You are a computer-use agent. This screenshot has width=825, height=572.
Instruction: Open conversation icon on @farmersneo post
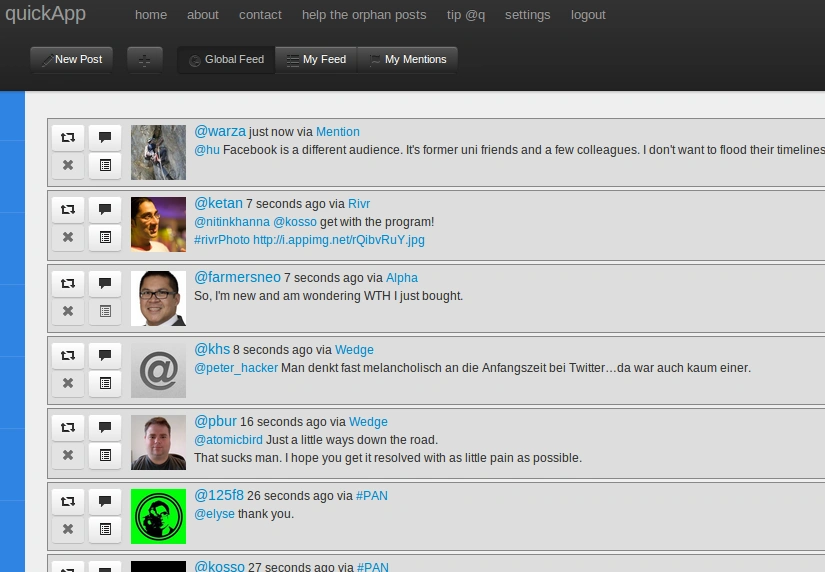coord(105,312)
